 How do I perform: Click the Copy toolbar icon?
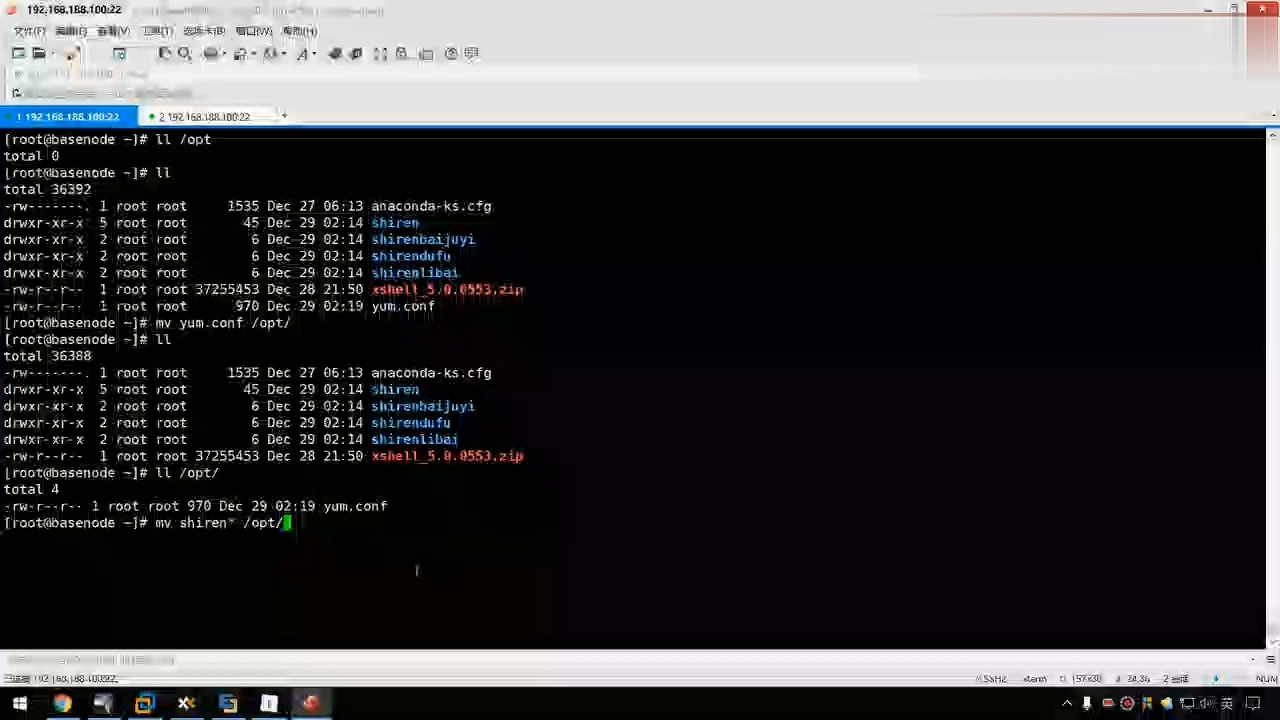[x=165, y=54]
